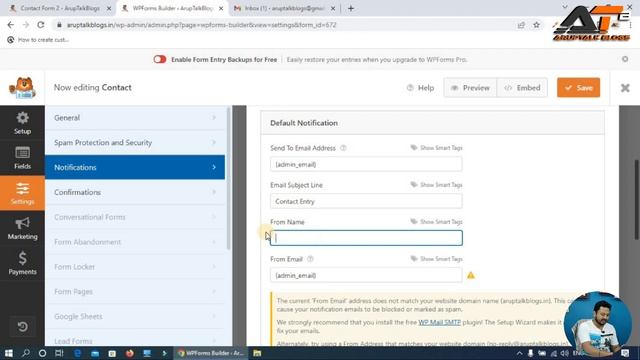
Task: Open the Notifications settings section
Action: [135, 167]
